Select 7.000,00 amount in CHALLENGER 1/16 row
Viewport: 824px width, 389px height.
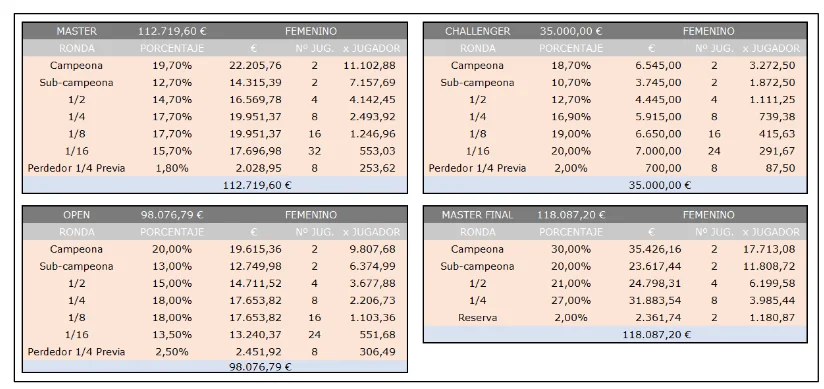[x=657, y=151]
